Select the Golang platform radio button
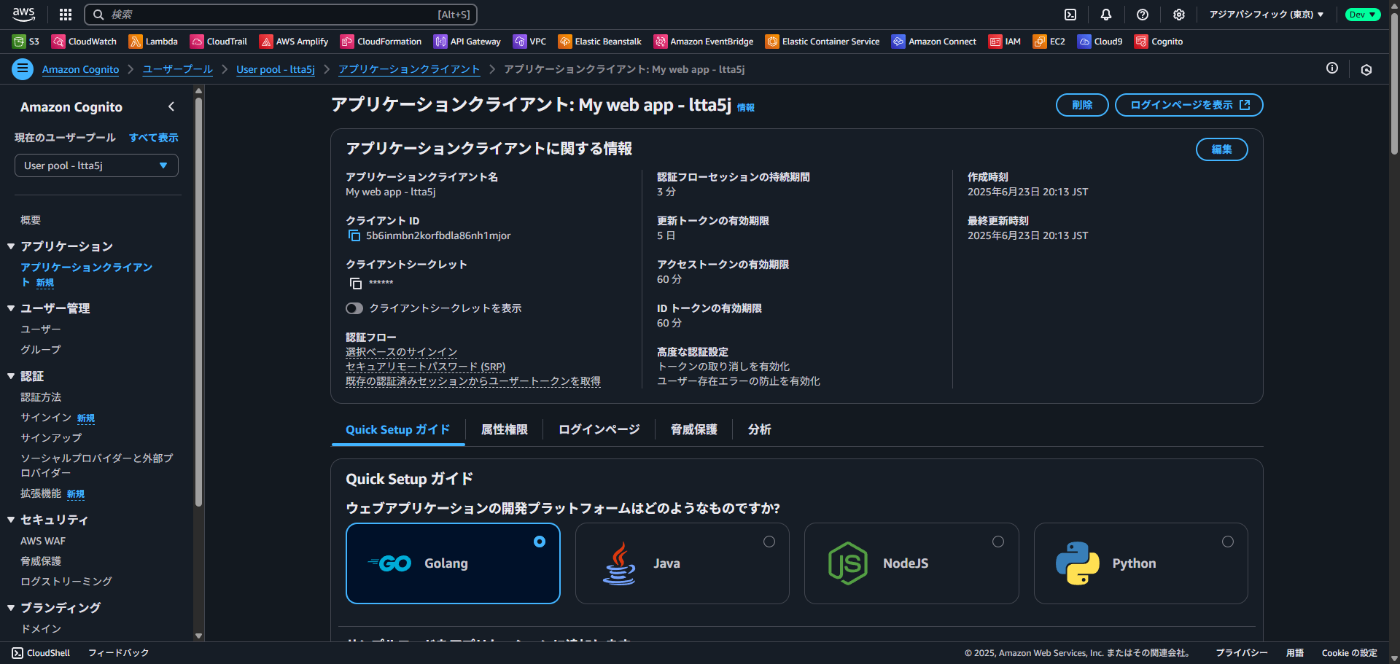Viewport: 1400px width, 664px height. tap(540, 541)
